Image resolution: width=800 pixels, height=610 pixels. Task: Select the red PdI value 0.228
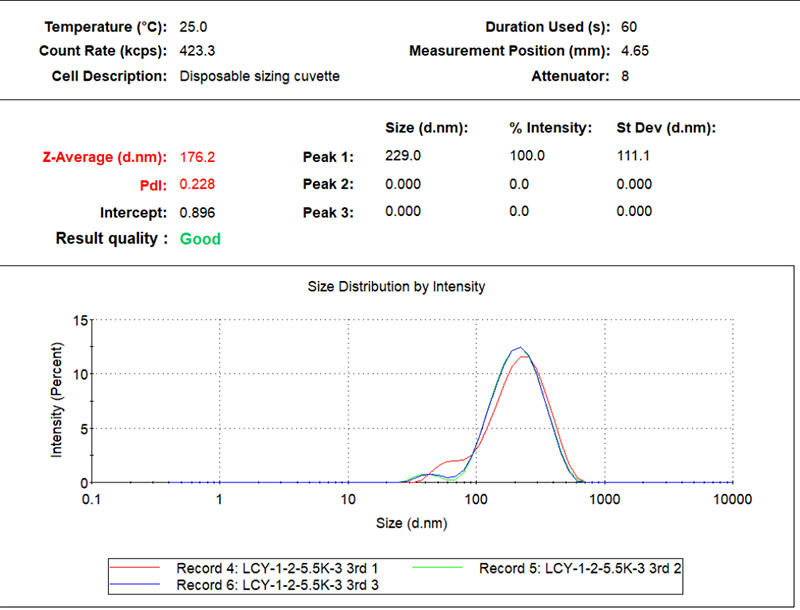coord(197,184)
